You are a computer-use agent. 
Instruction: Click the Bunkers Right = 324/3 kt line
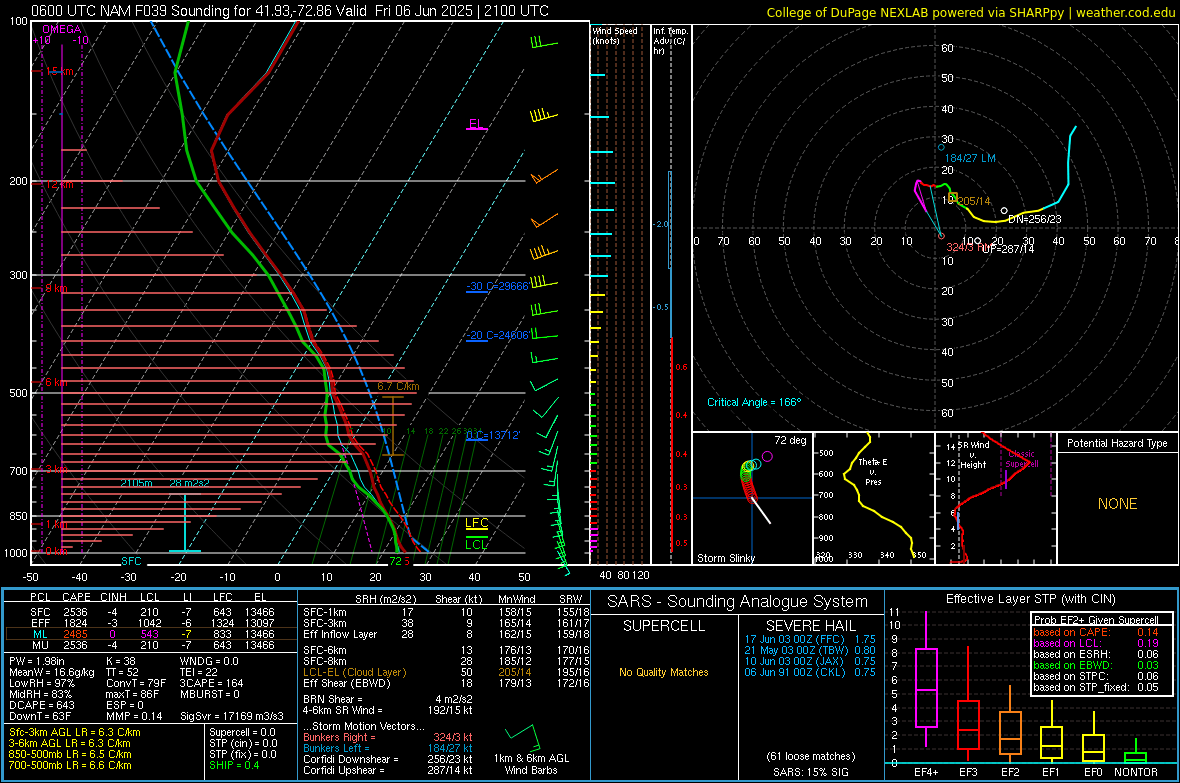(388, 737)
